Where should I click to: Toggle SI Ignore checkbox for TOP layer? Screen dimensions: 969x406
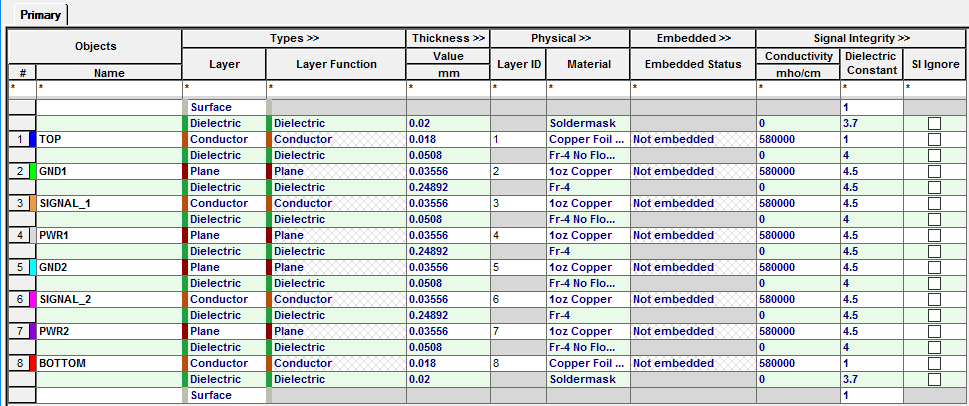tap(934, 140)
